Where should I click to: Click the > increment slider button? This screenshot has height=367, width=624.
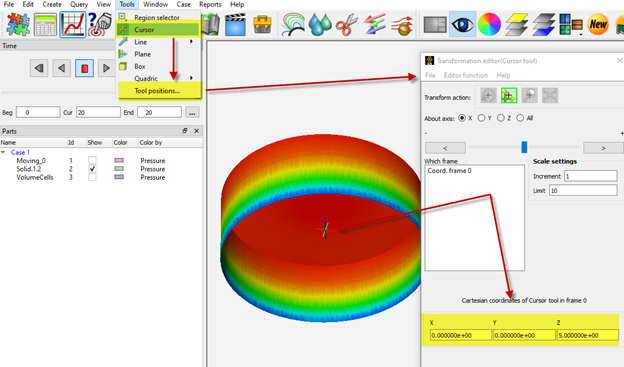(x=603, y=148)
